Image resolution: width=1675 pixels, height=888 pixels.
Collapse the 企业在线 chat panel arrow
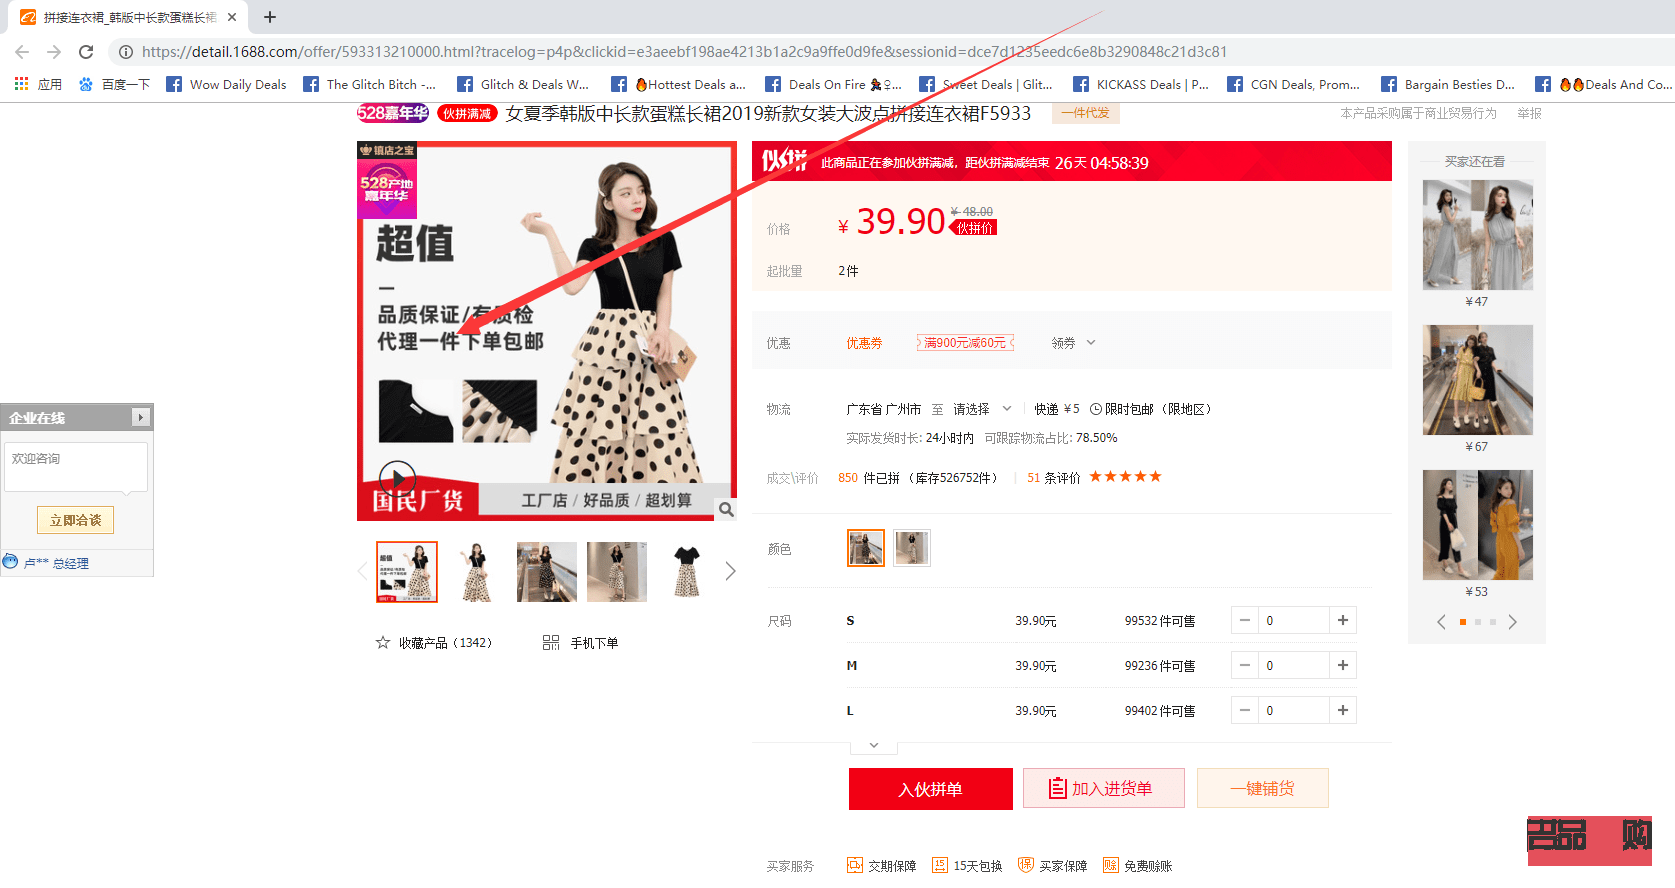point(140,417)
